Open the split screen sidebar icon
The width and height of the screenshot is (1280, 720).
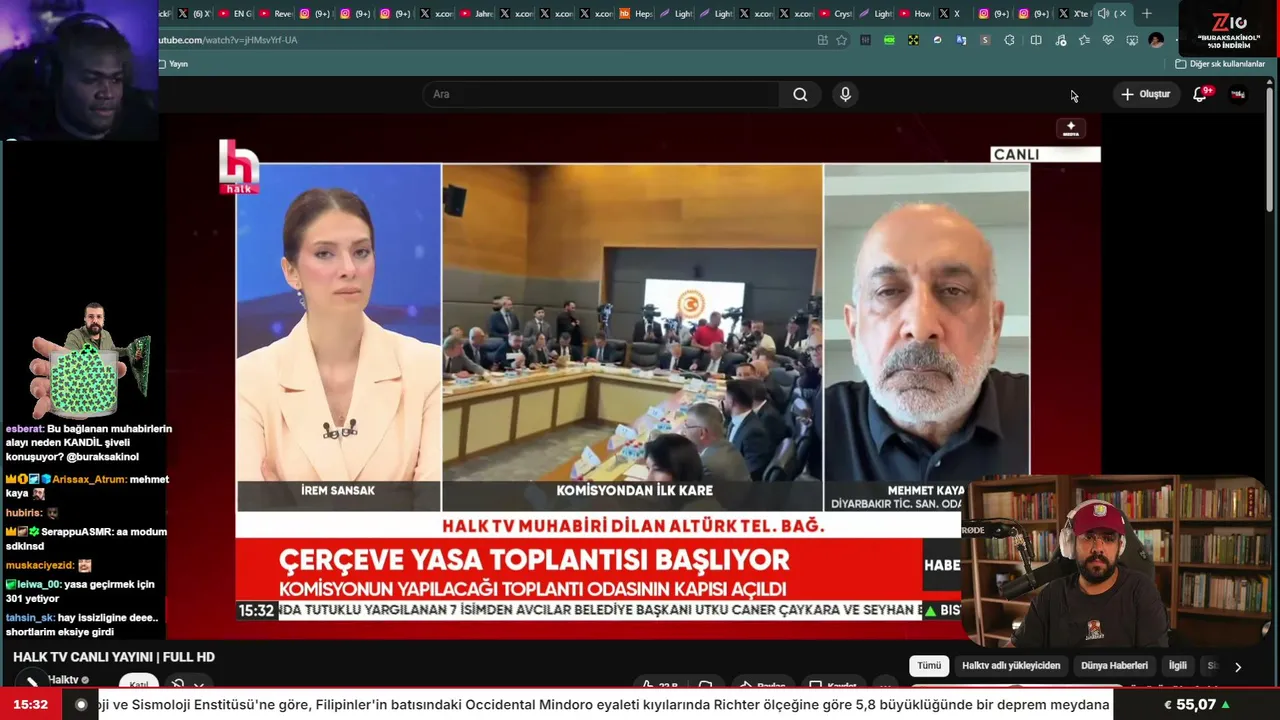1036,40
